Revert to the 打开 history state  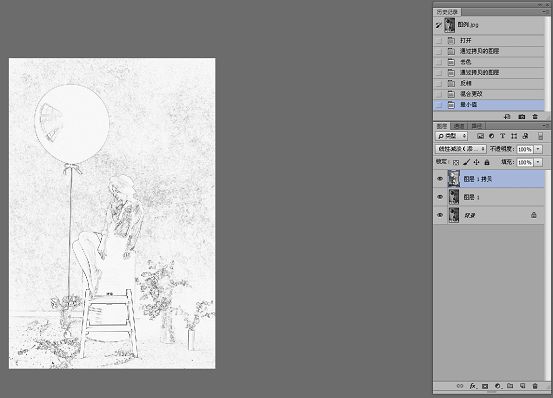point(488,41)
